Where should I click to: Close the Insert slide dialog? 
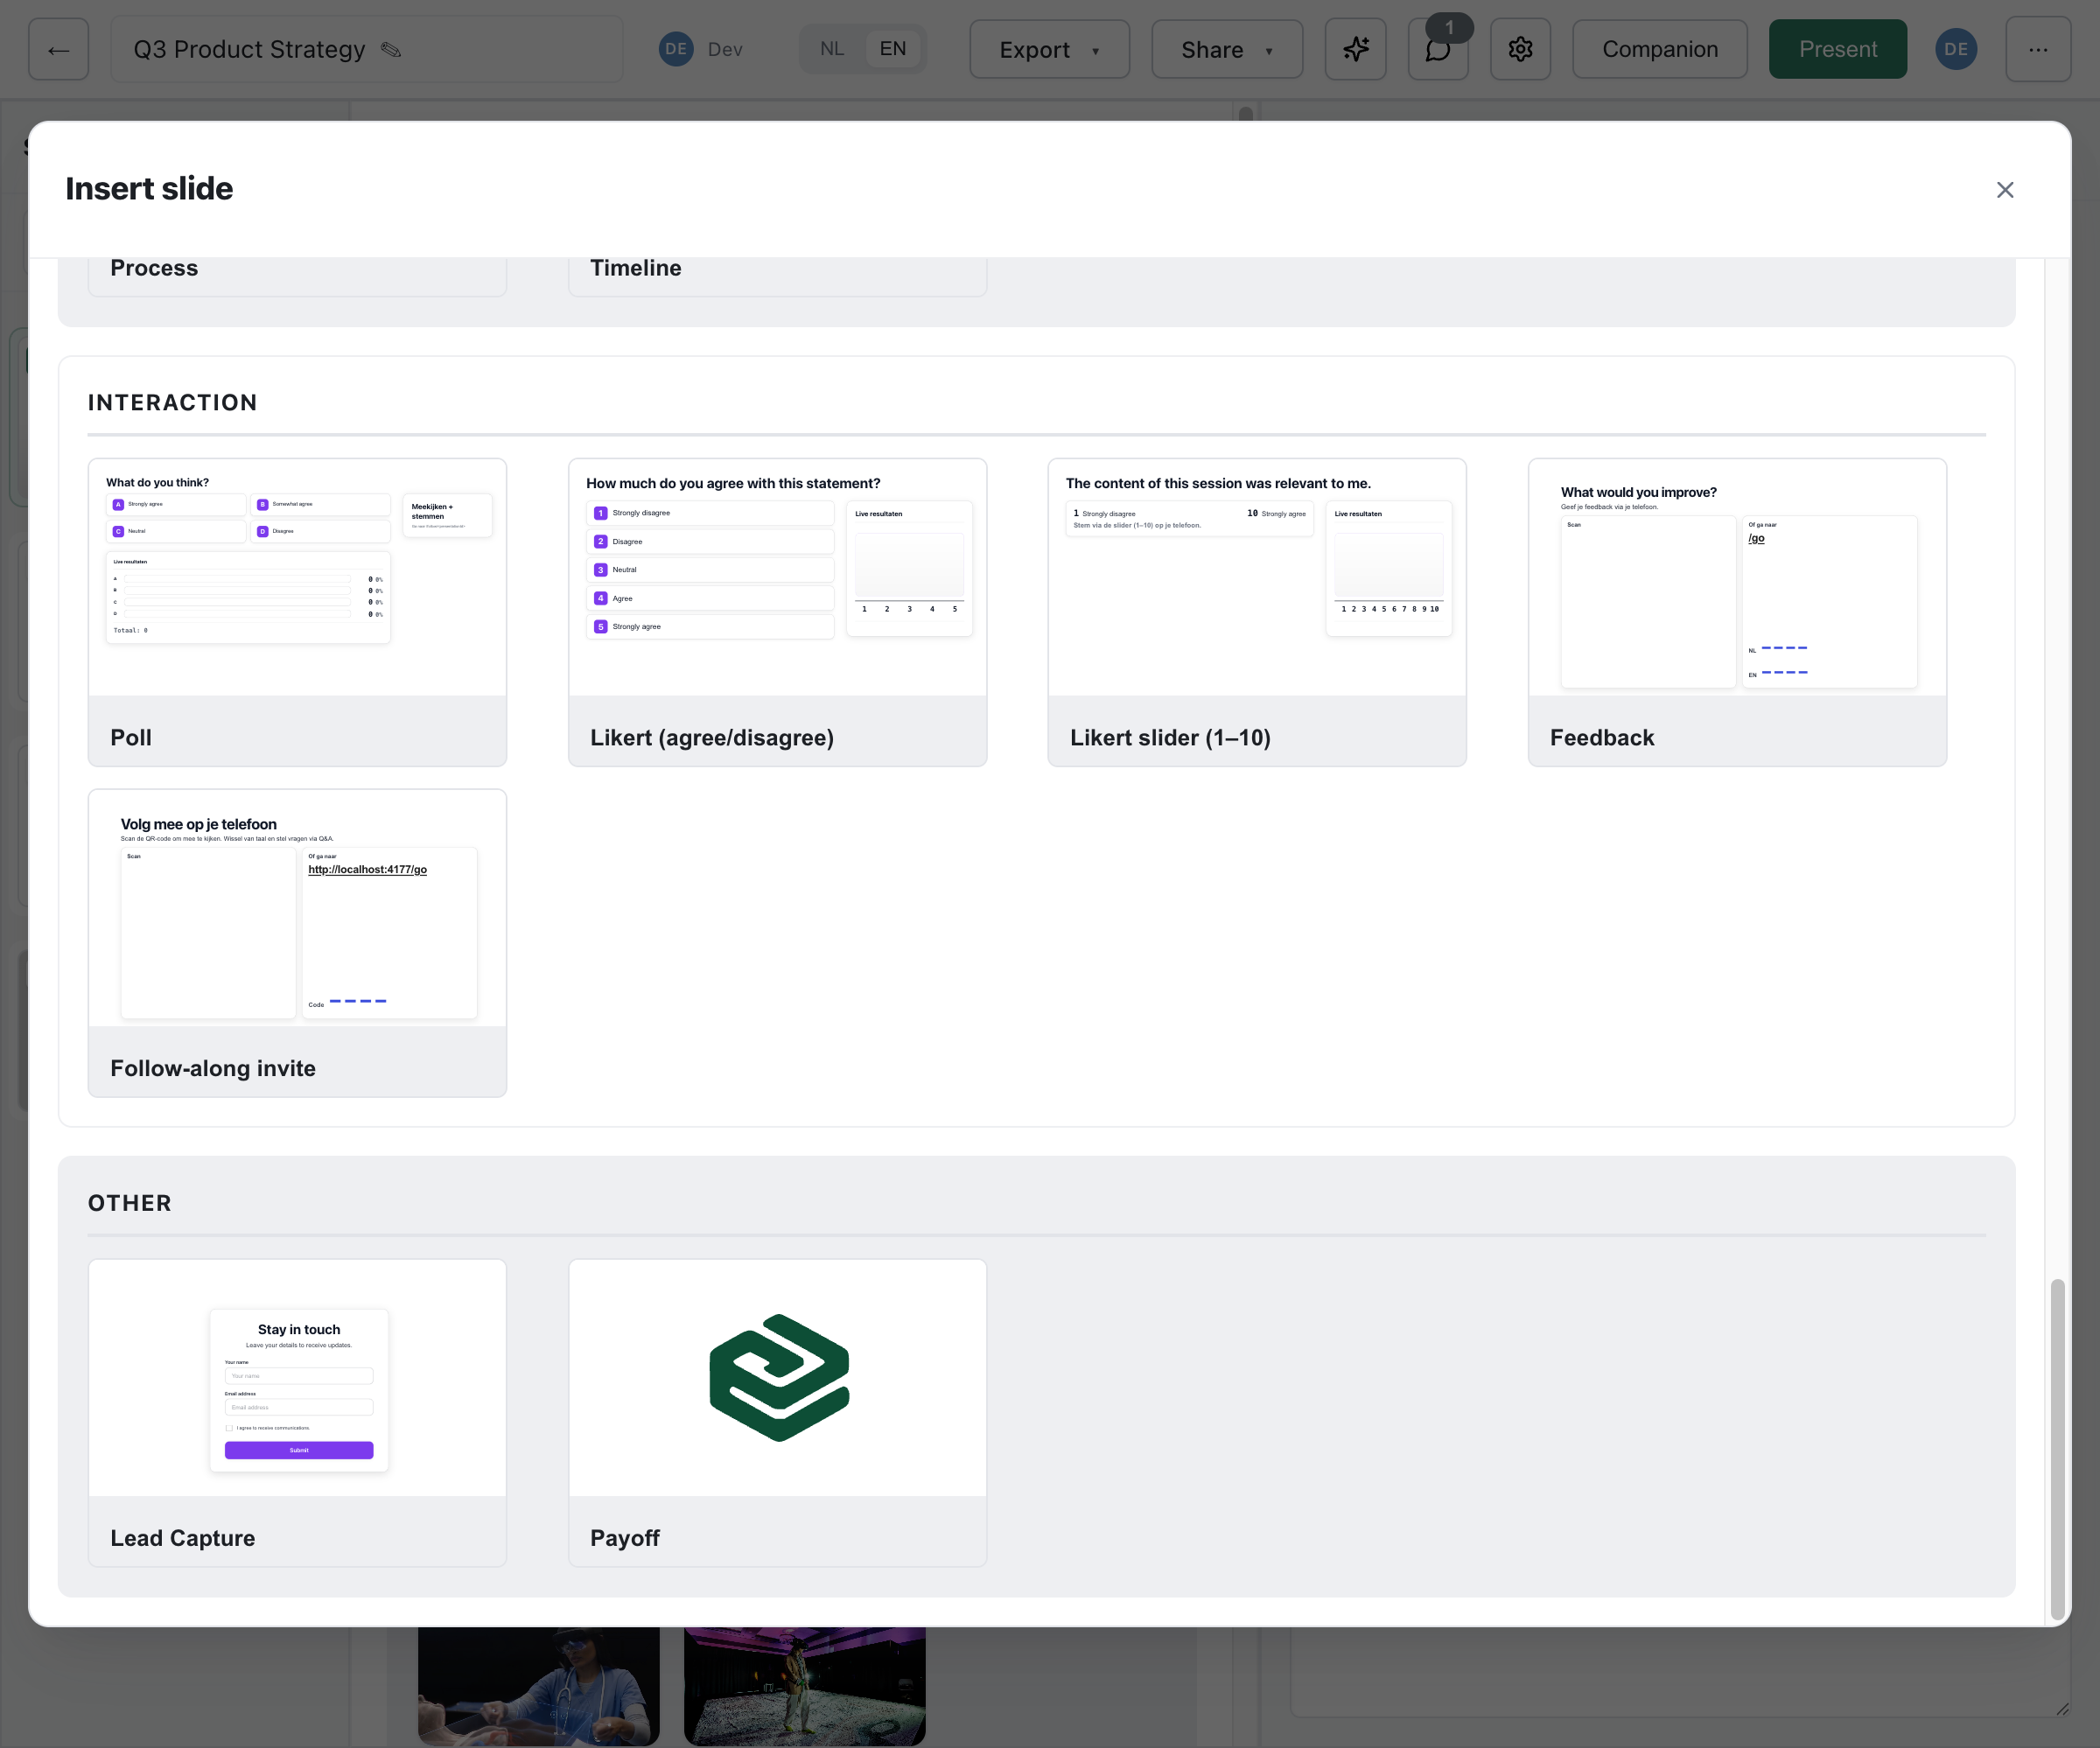pos(2004,190)
